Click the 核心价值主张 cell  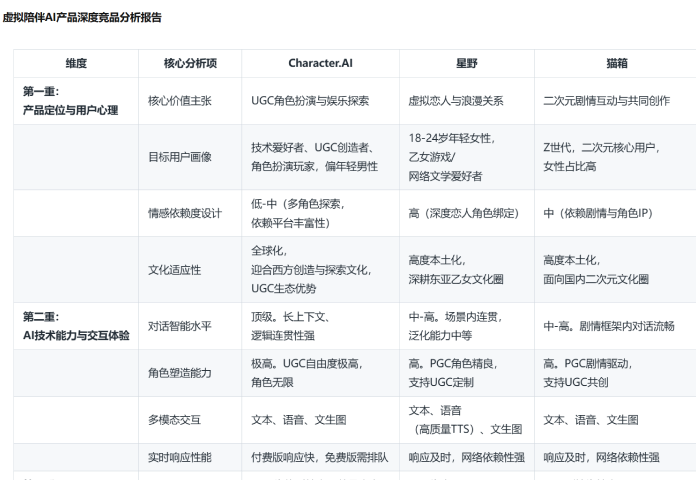190,101
